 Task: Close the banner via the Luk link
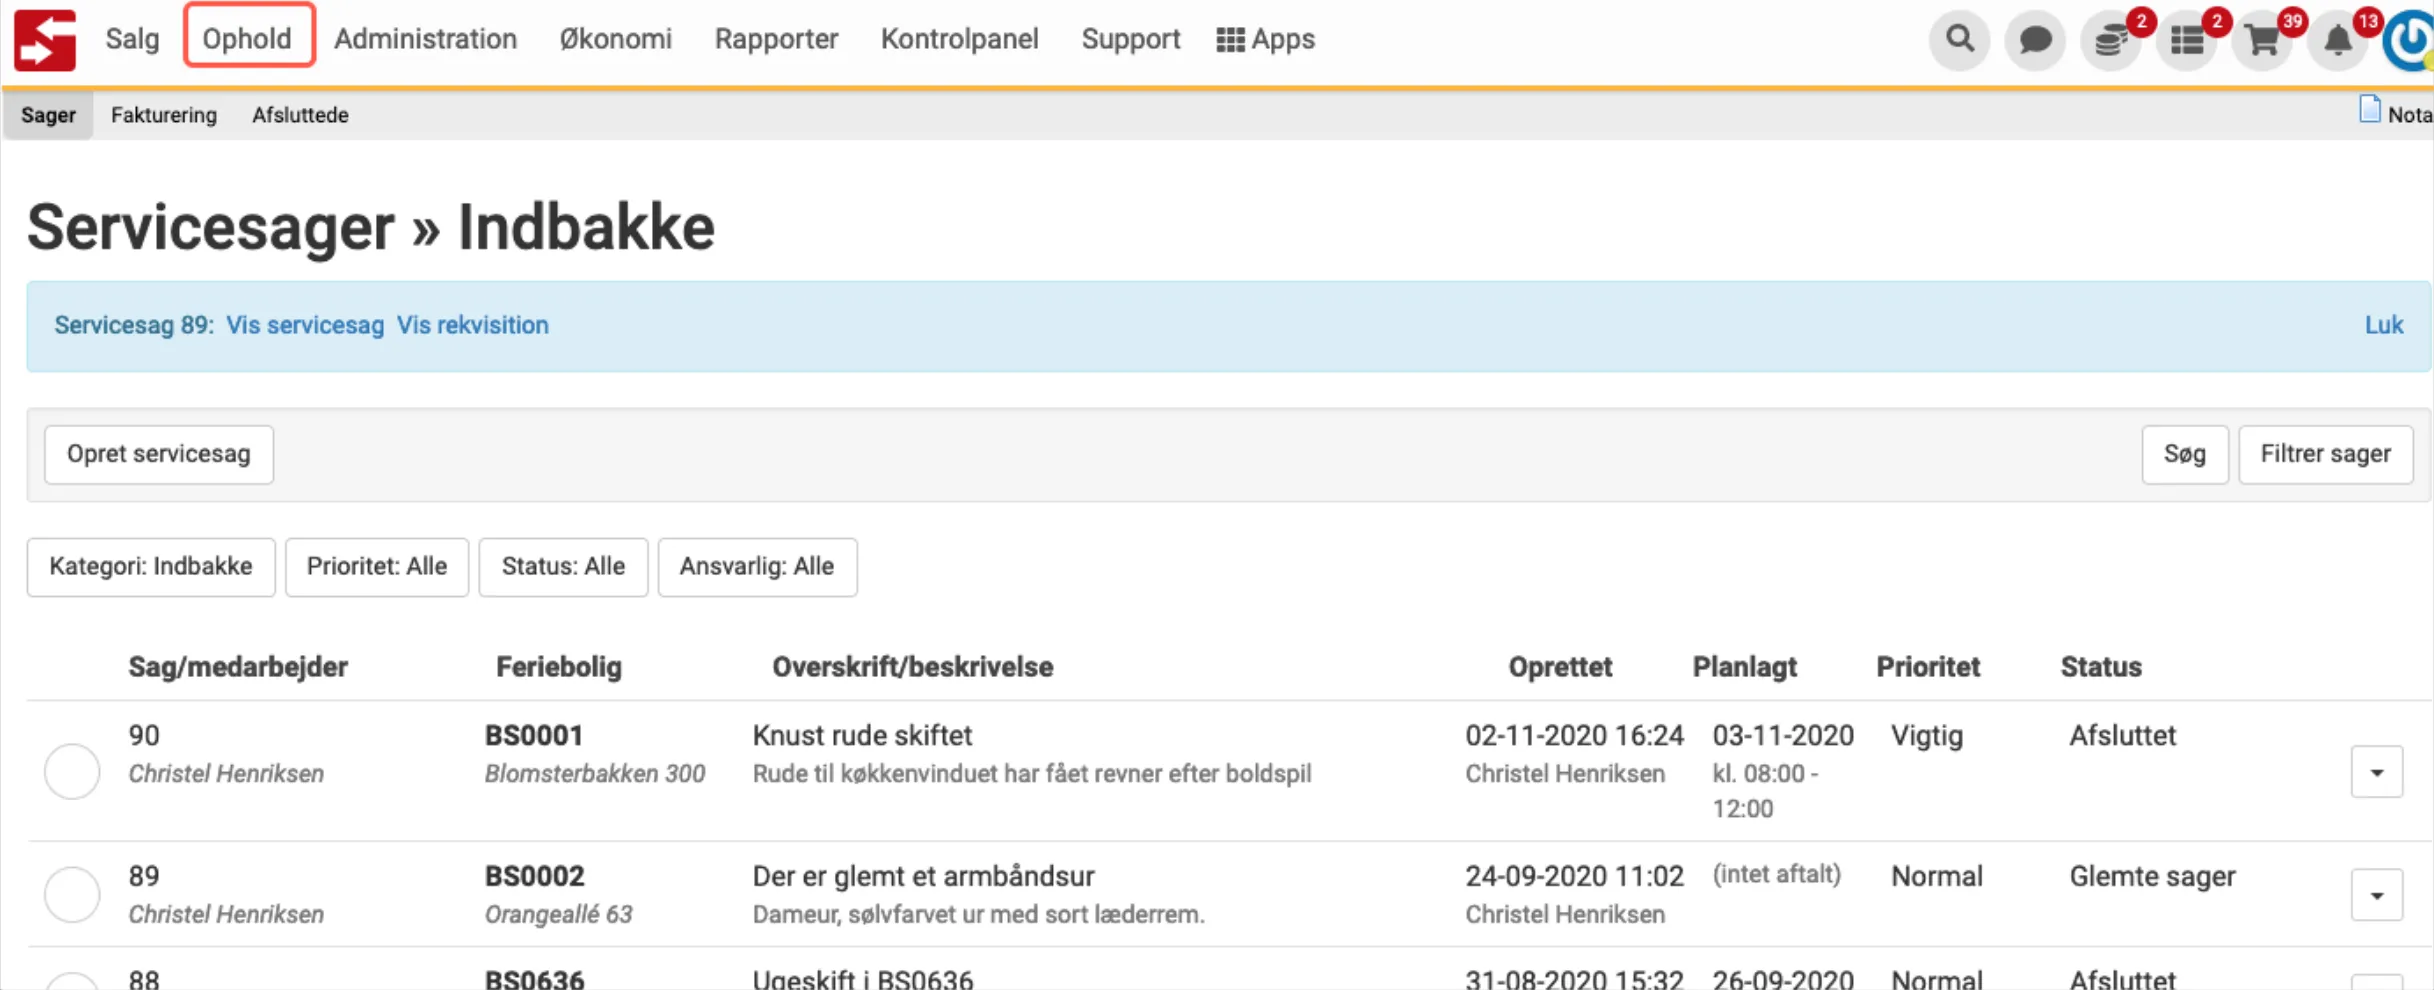point(2385,324)
